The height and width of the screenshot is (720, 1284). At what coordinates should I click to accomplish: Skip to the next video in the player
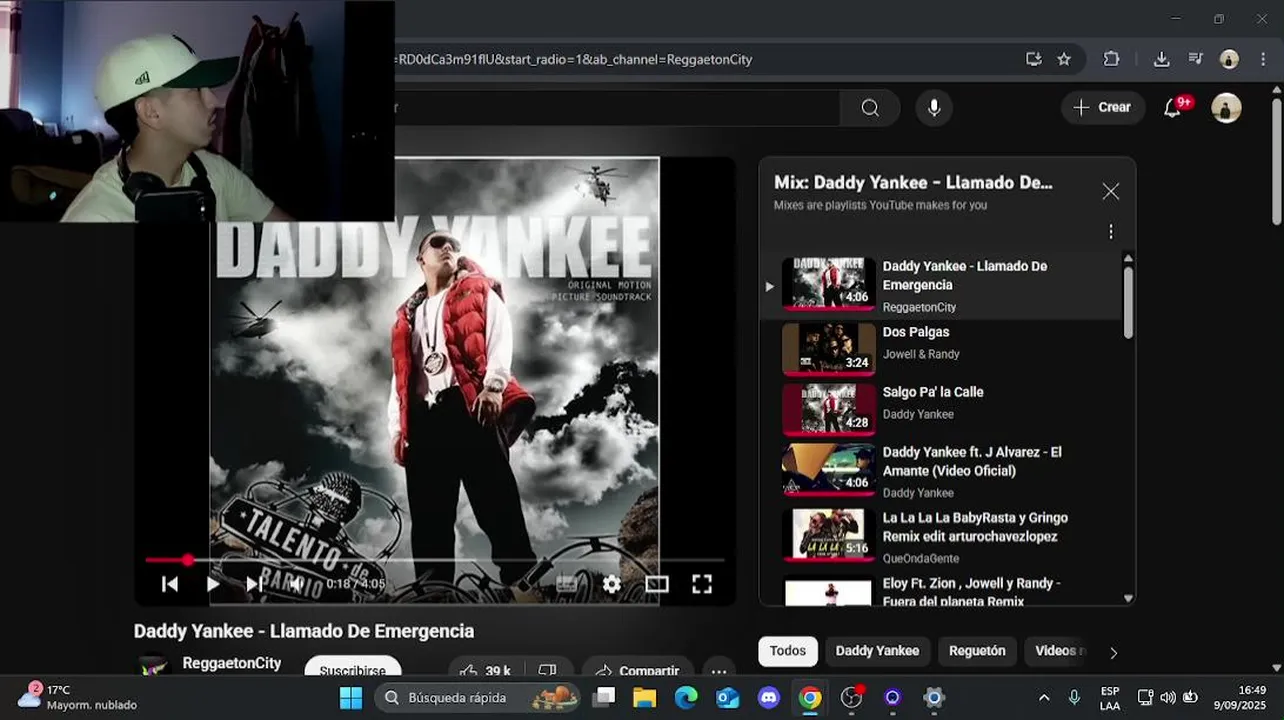tap(255, 584)
